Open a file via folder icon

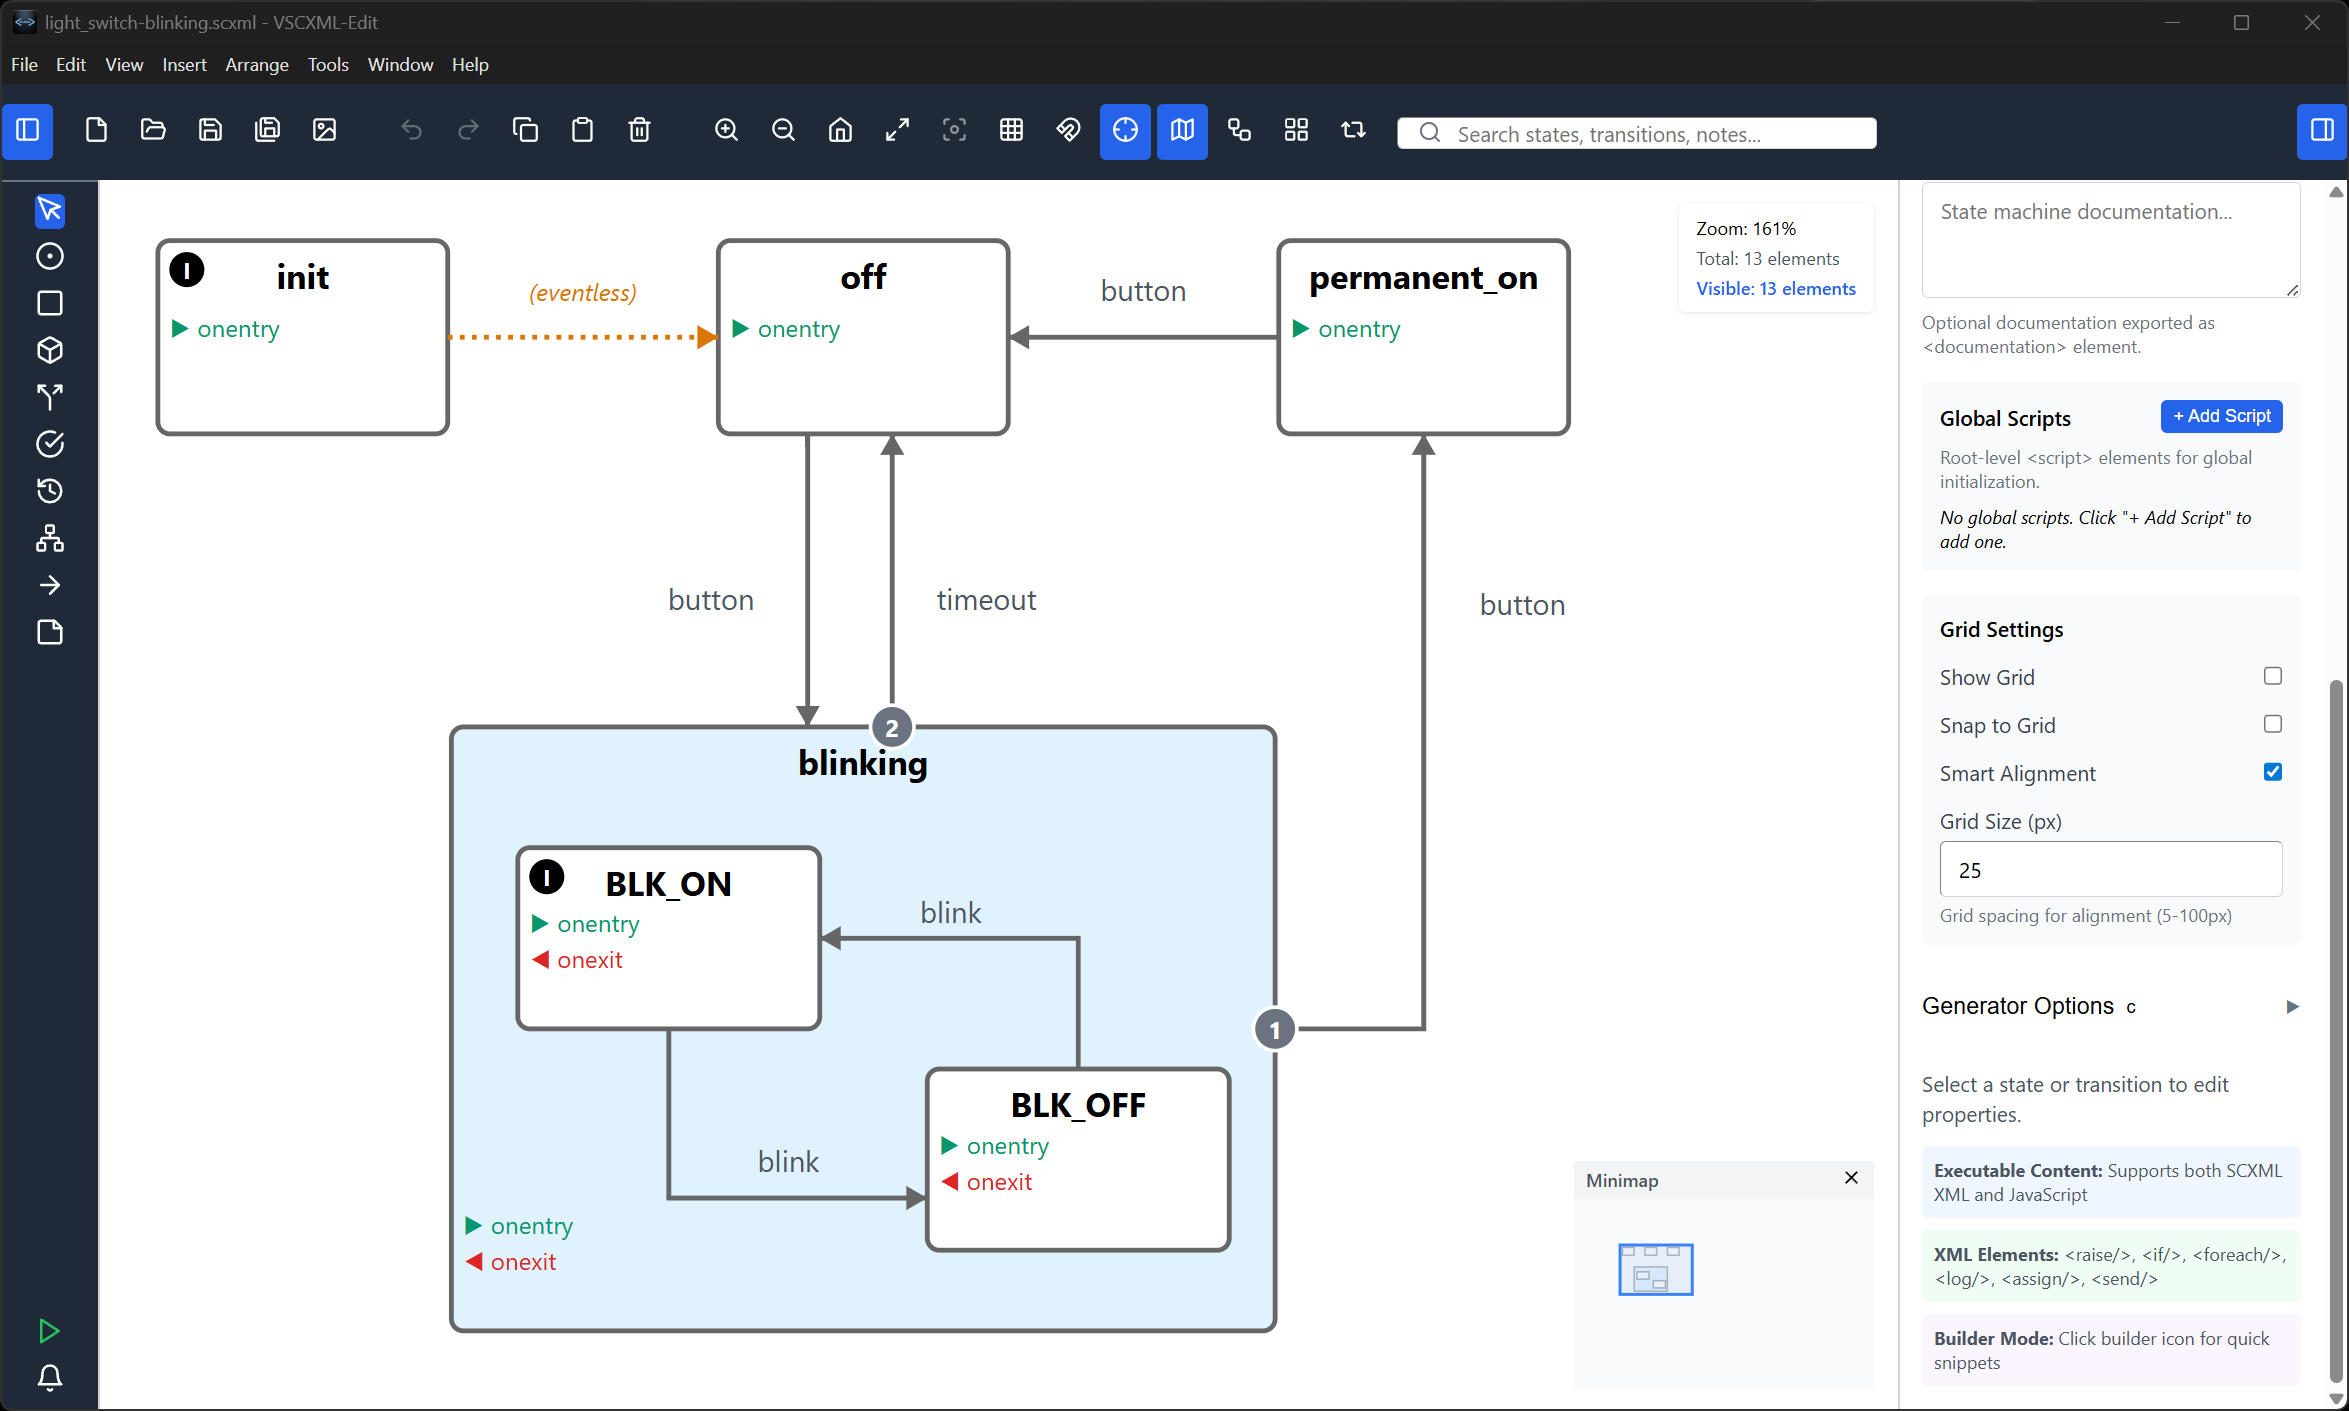153,131
